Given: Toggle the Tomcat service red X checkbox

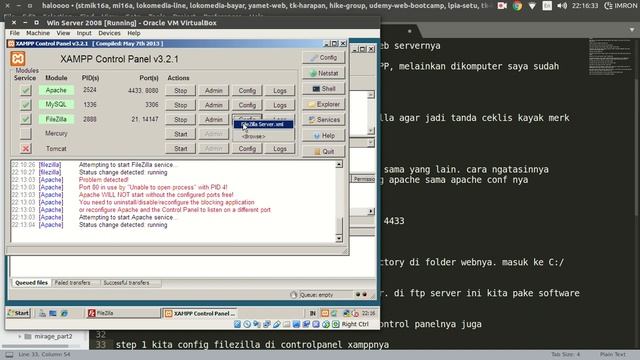Looking at the screenshot, I should (x=25, y=149).
